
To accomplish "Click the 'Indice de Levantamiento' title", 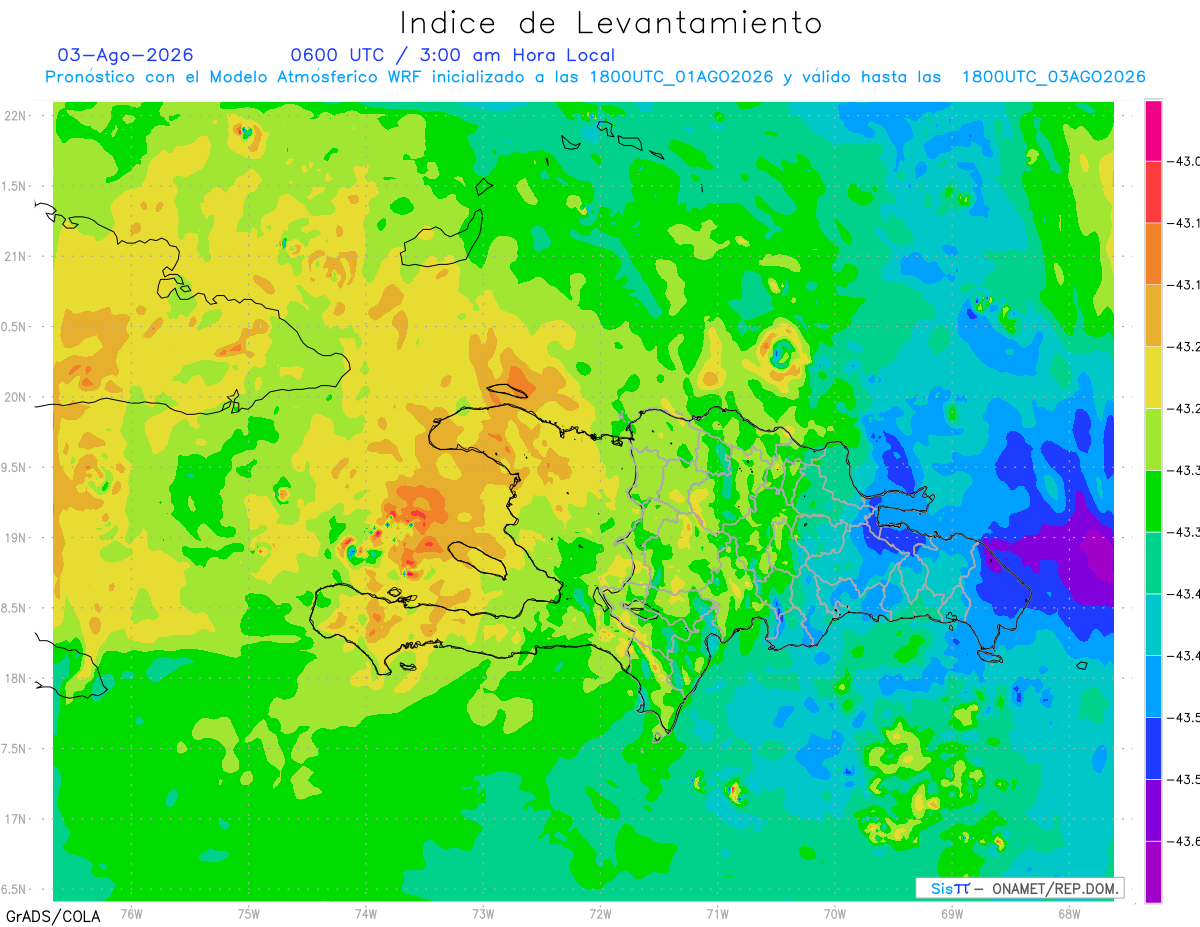I will click(611, 22).
